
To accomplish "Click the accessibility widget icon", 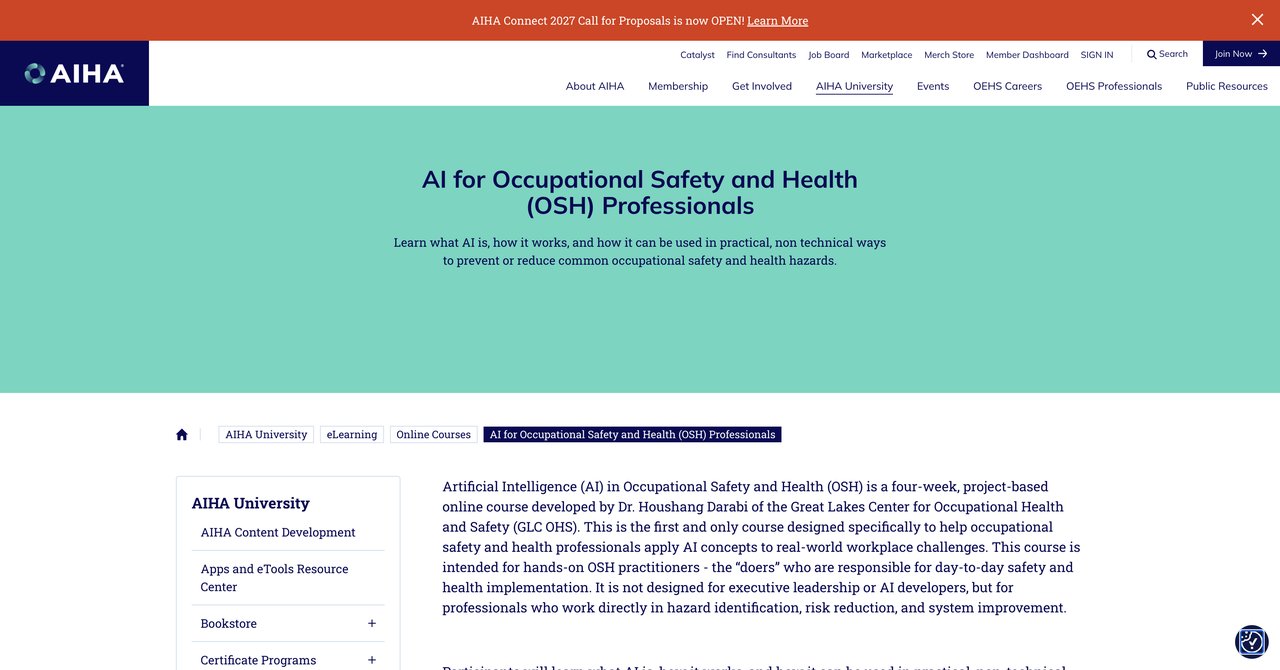I will click(1251, 641).
